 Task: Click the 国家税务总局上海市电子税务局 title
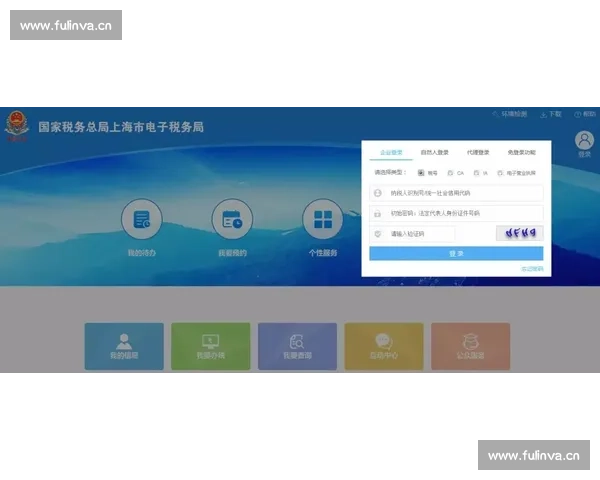coord(121,127)
